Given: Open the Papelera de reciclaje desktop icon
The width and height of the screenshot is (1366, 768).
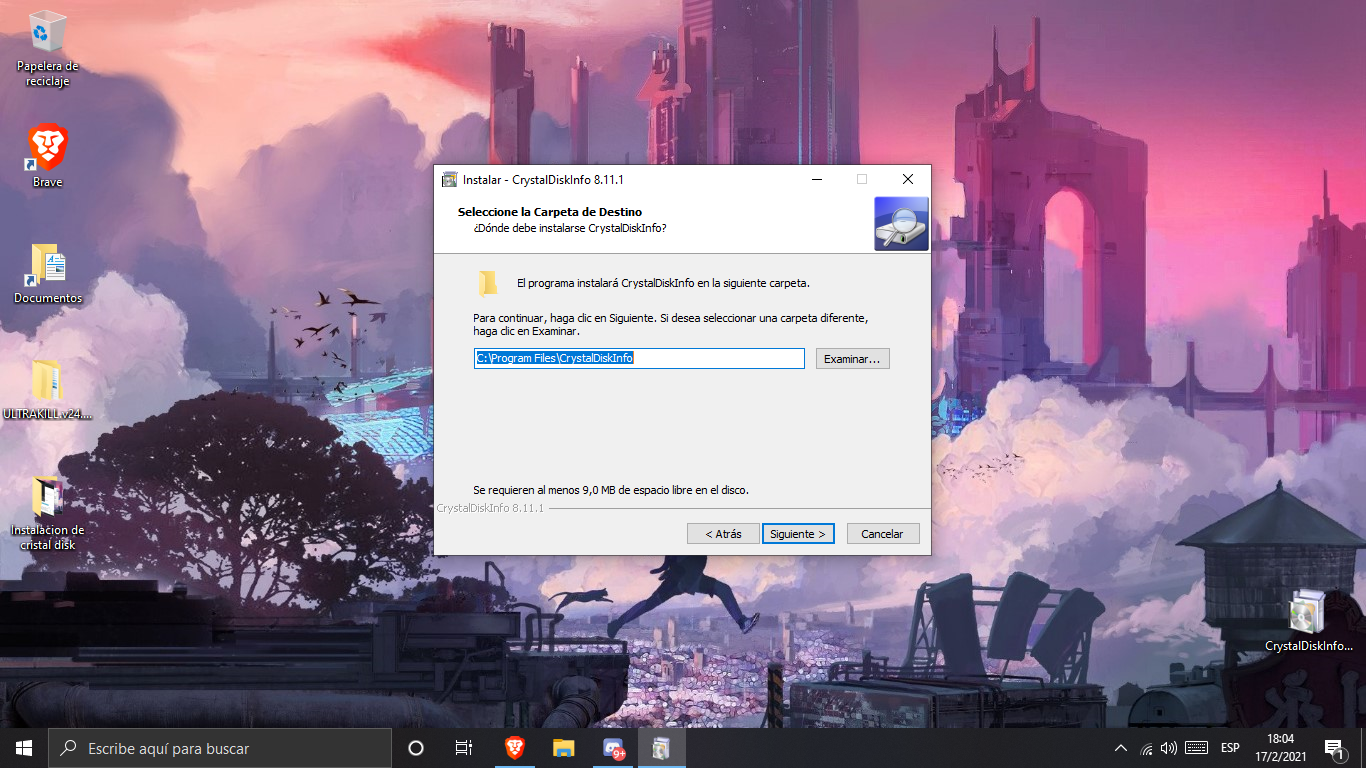Looking at the screenshot, I should [x=47, y=48].
